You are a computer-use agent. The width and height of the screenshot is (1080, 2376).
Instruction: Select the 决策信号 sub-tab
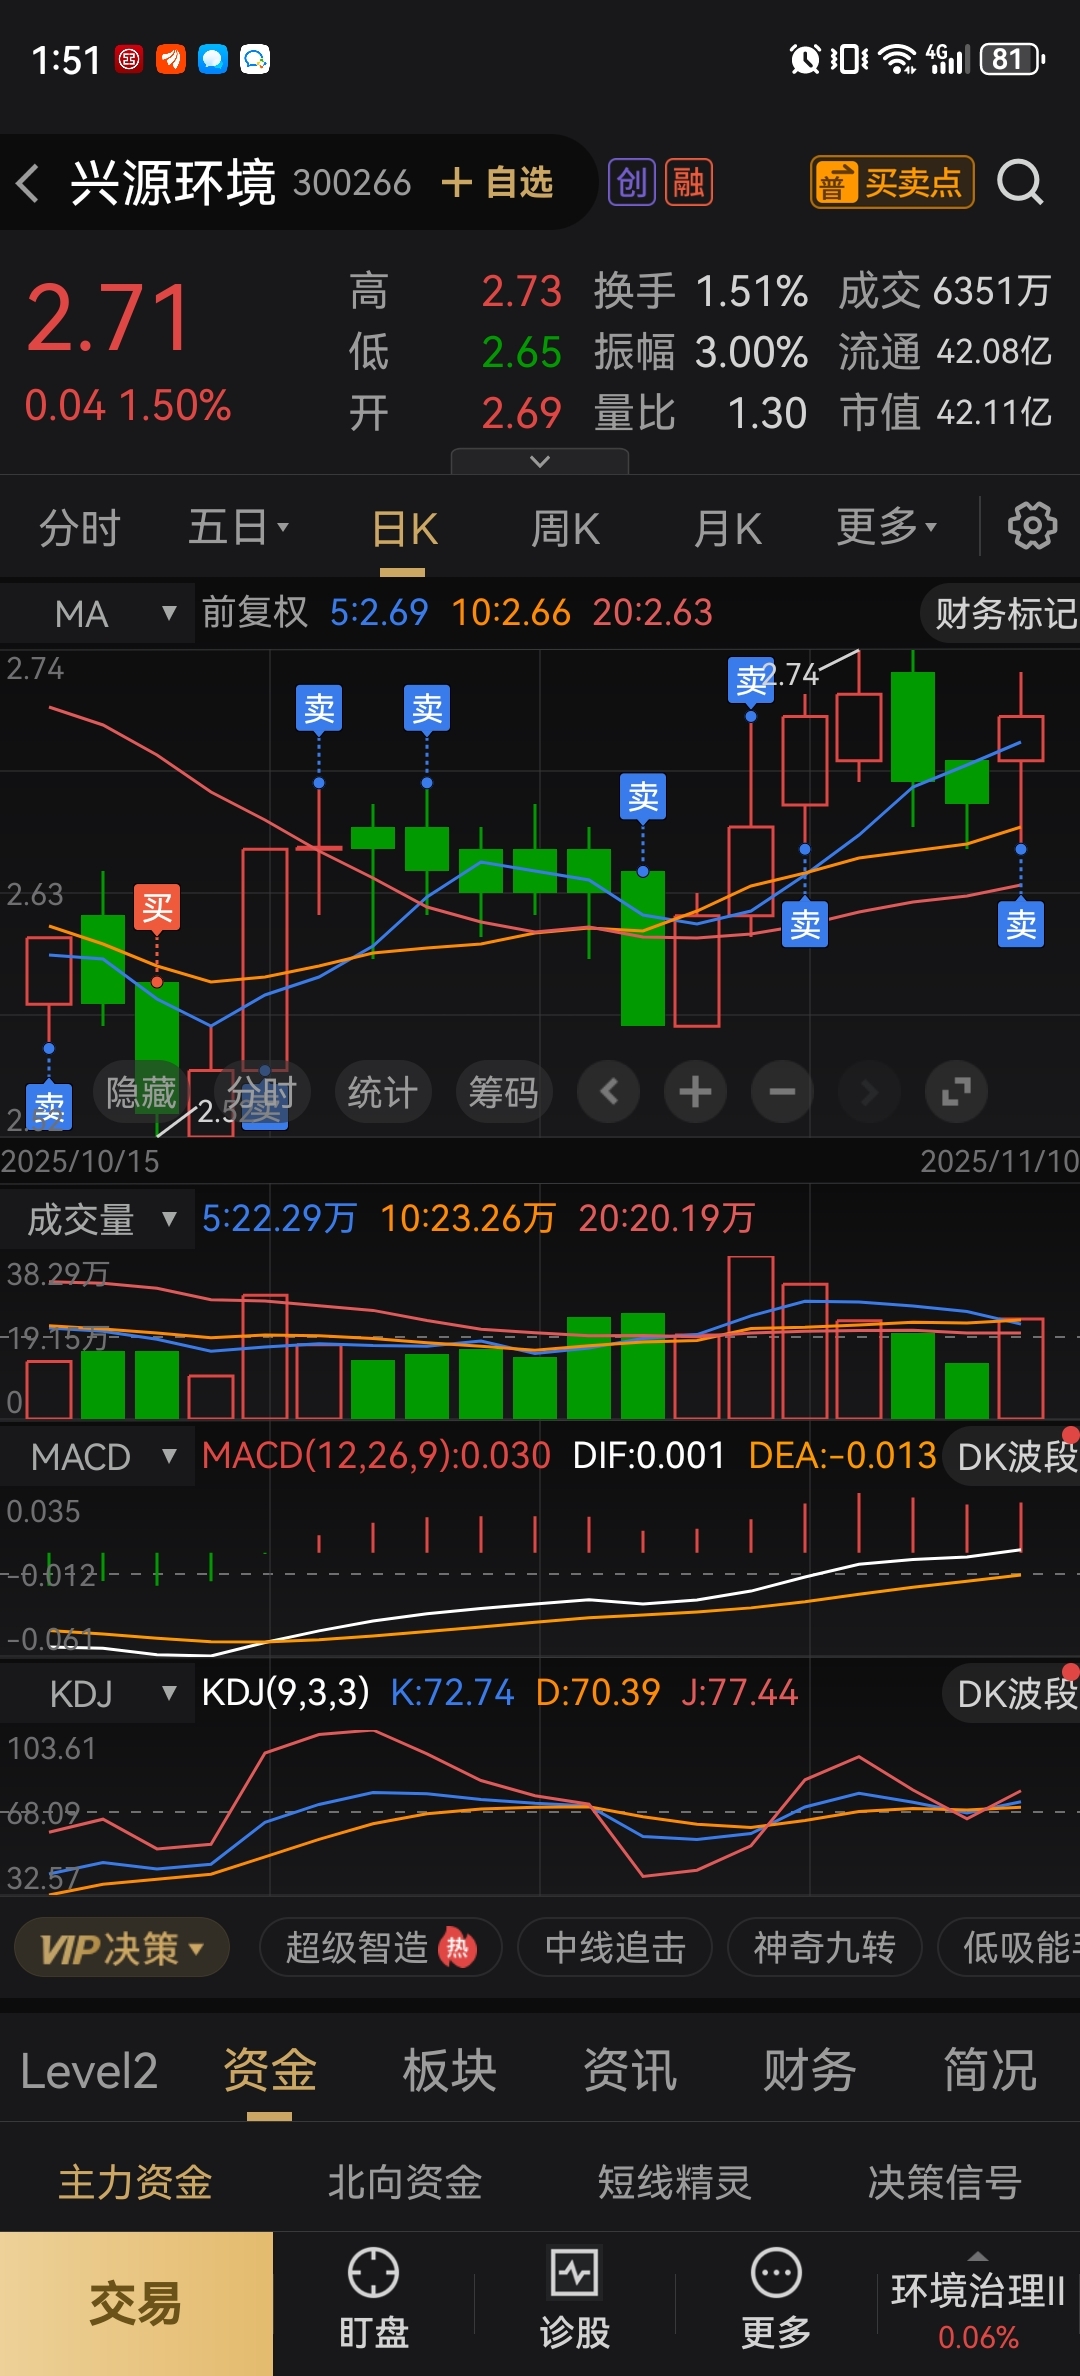coord(944,2182)
